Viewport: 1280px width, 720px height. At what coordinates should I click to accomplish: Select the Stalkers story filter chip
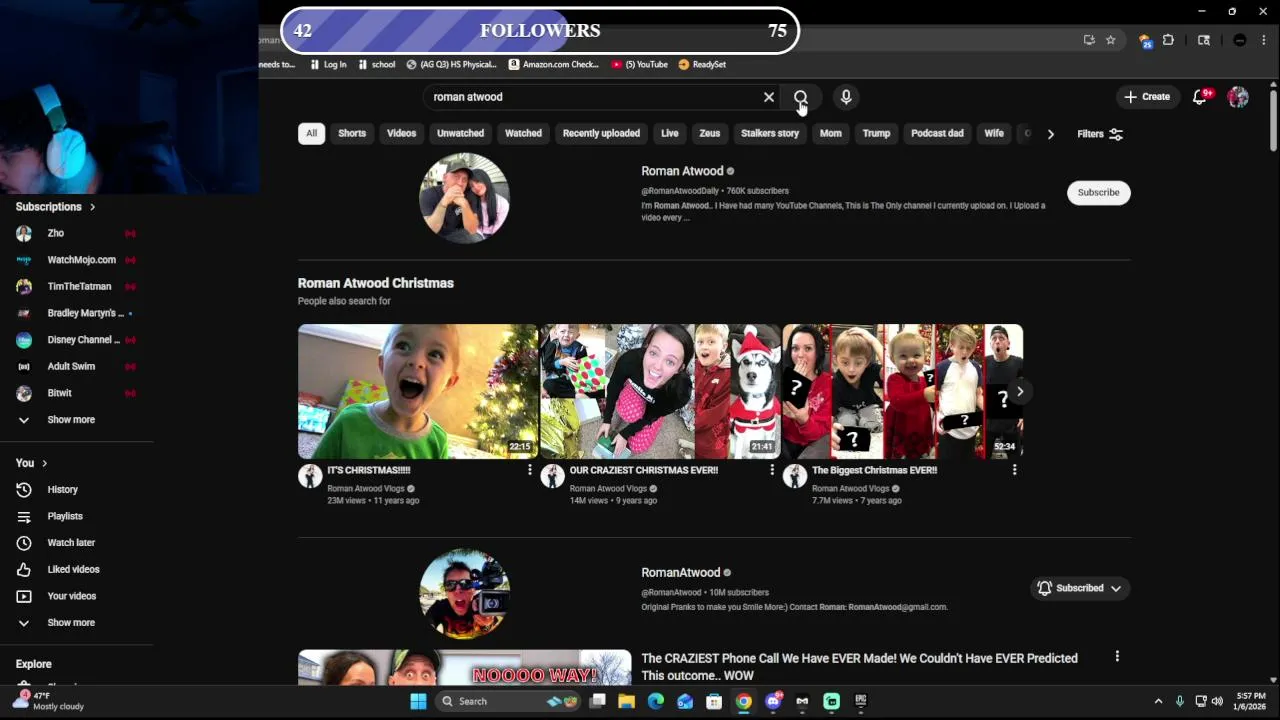[770, 133]
